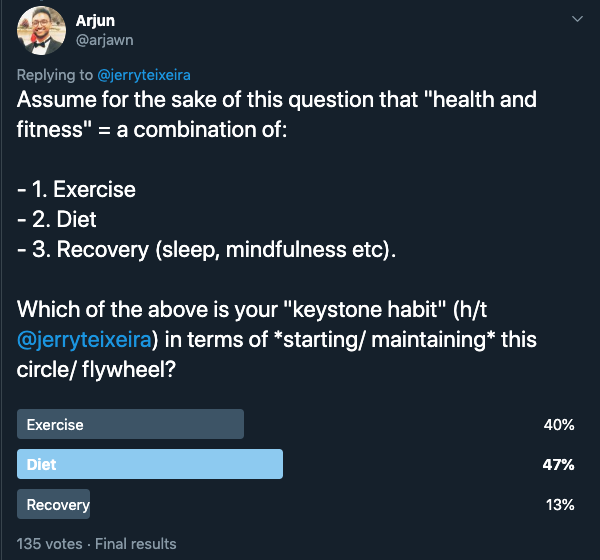Click the 40% Exercise percentage
The height and width of the screenshot is (560, 600).
pyautogui.click(x=558, y=425)
